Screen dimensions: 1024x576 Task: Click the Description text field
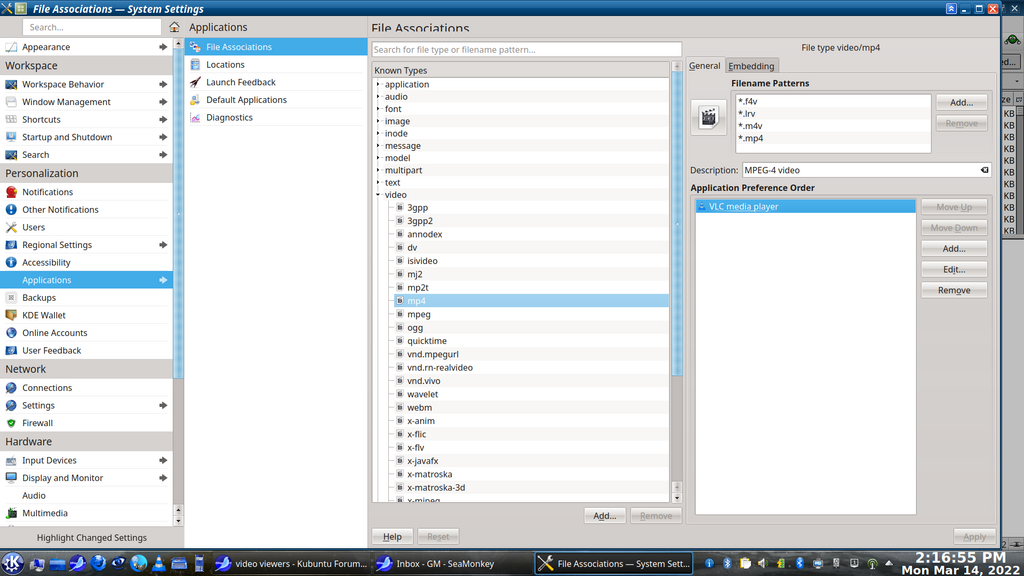point(861,170)
